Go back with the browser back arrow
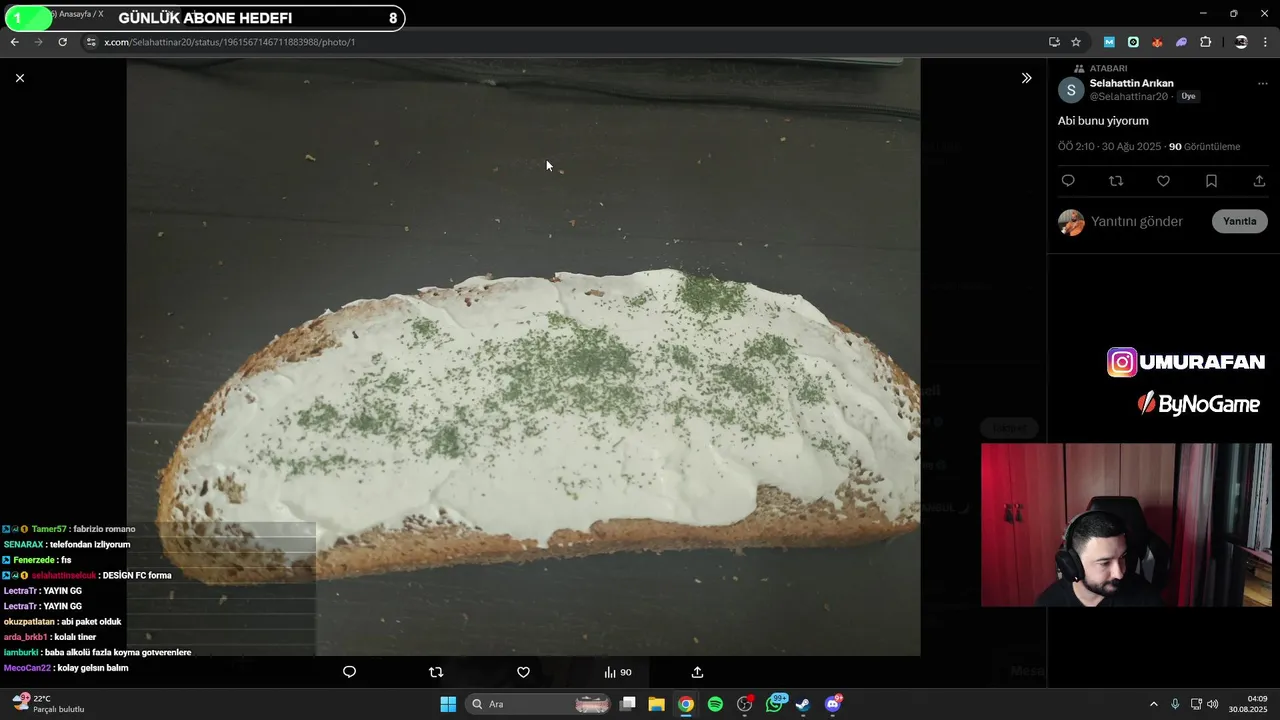 [x=14, y=42]
